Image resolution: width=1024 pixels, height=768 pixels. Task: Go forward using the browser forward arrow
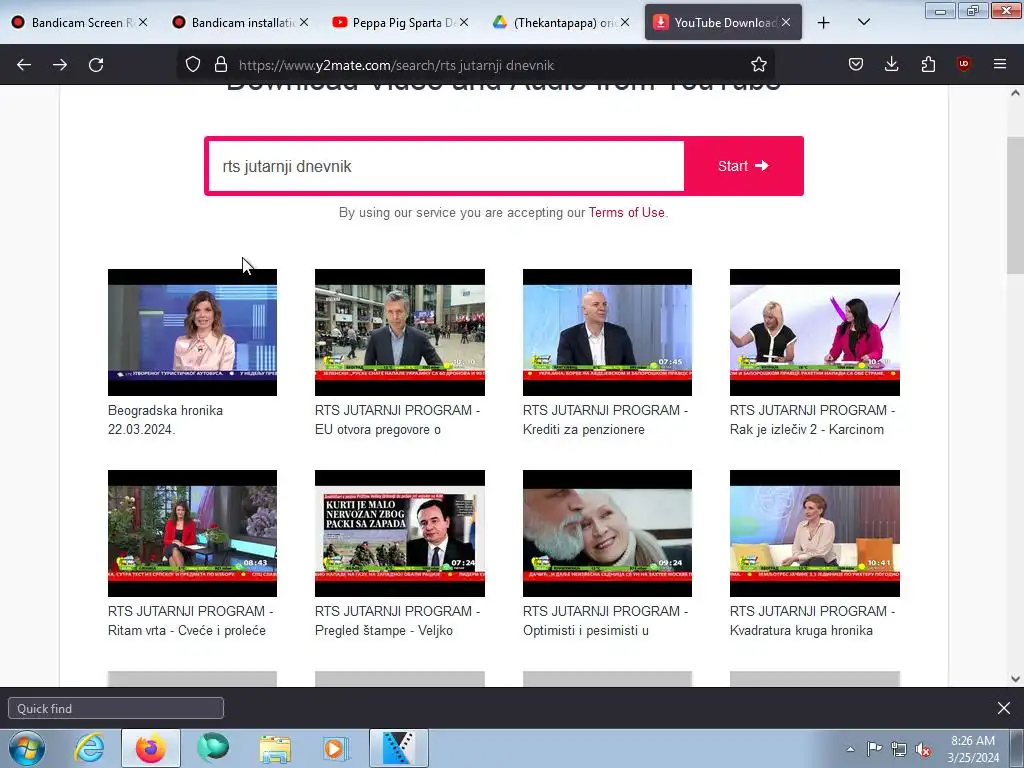(60, 65)
